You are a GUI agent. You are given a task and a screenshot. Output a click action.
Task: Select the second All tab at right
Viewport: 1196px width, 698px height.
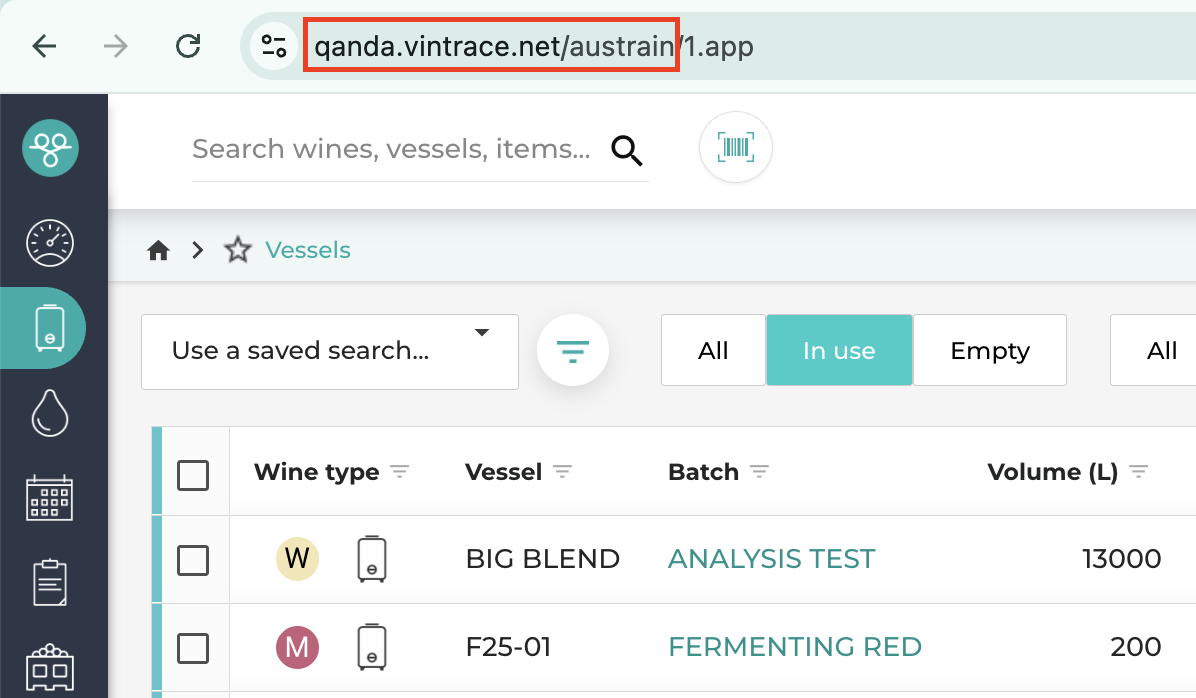(x=1160, y=350)
